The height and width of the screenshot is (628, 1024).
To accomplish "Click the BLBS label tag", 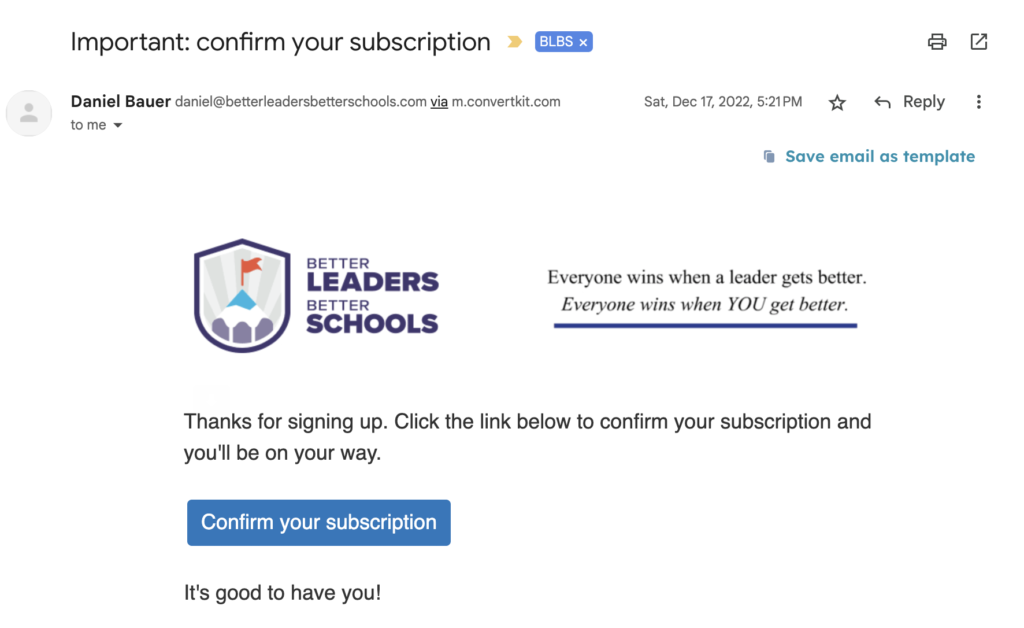I will [556, 42].
